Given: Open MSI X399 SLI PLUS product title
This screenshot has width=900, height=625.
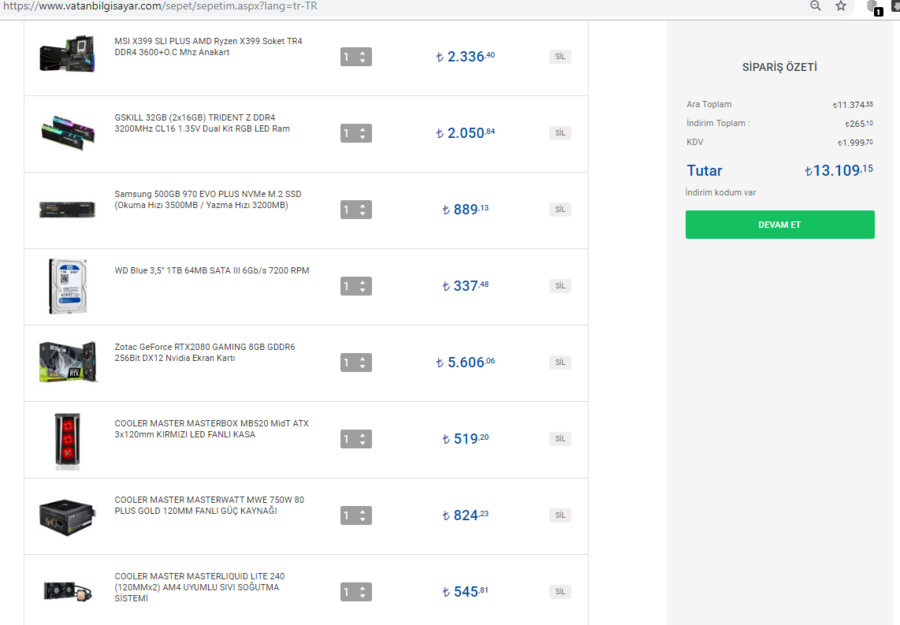Looking at the screenshot, I should (x=208, y=46).
